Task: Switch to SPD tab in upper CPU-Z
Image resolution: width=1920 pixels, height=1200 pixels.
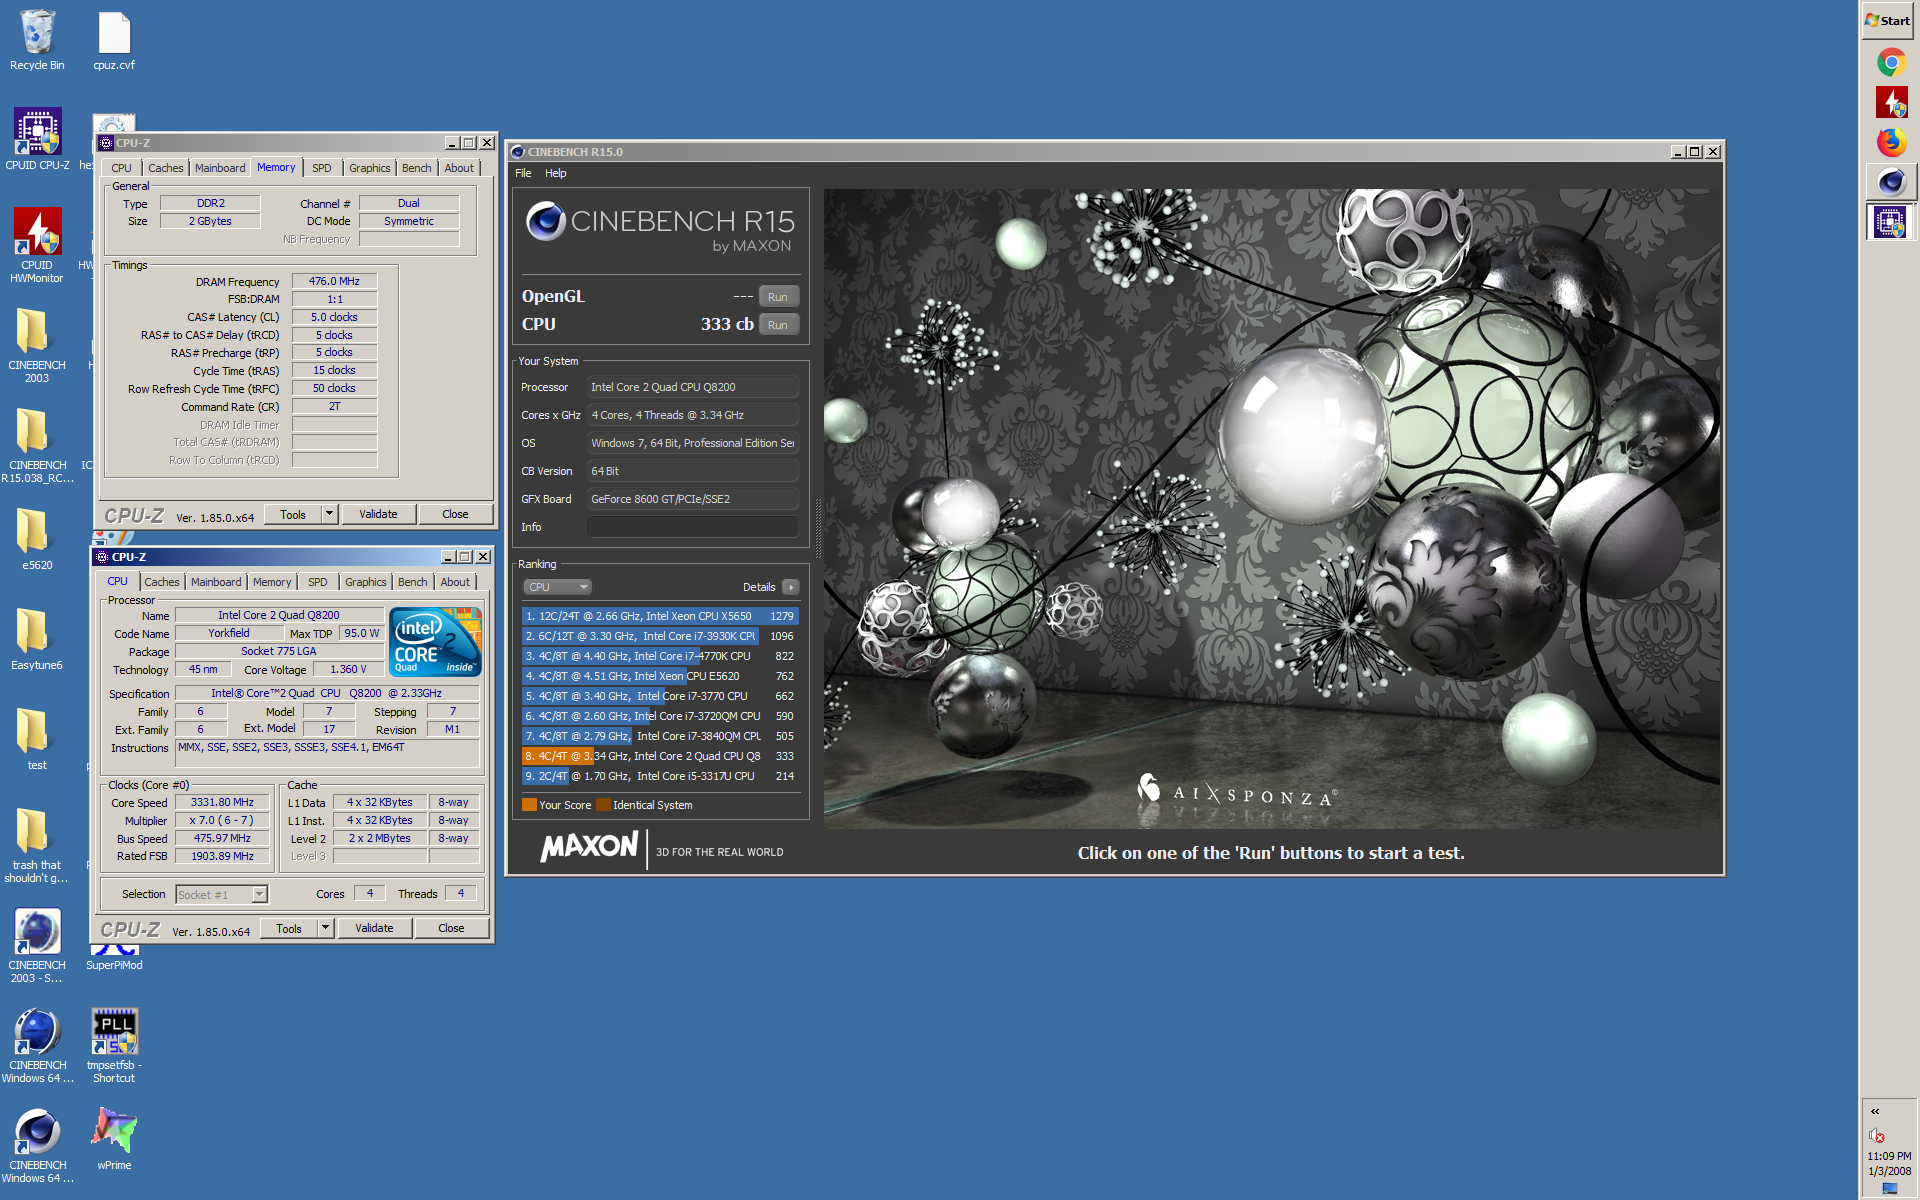Action: pyautogui.click(x=321, y=168)
